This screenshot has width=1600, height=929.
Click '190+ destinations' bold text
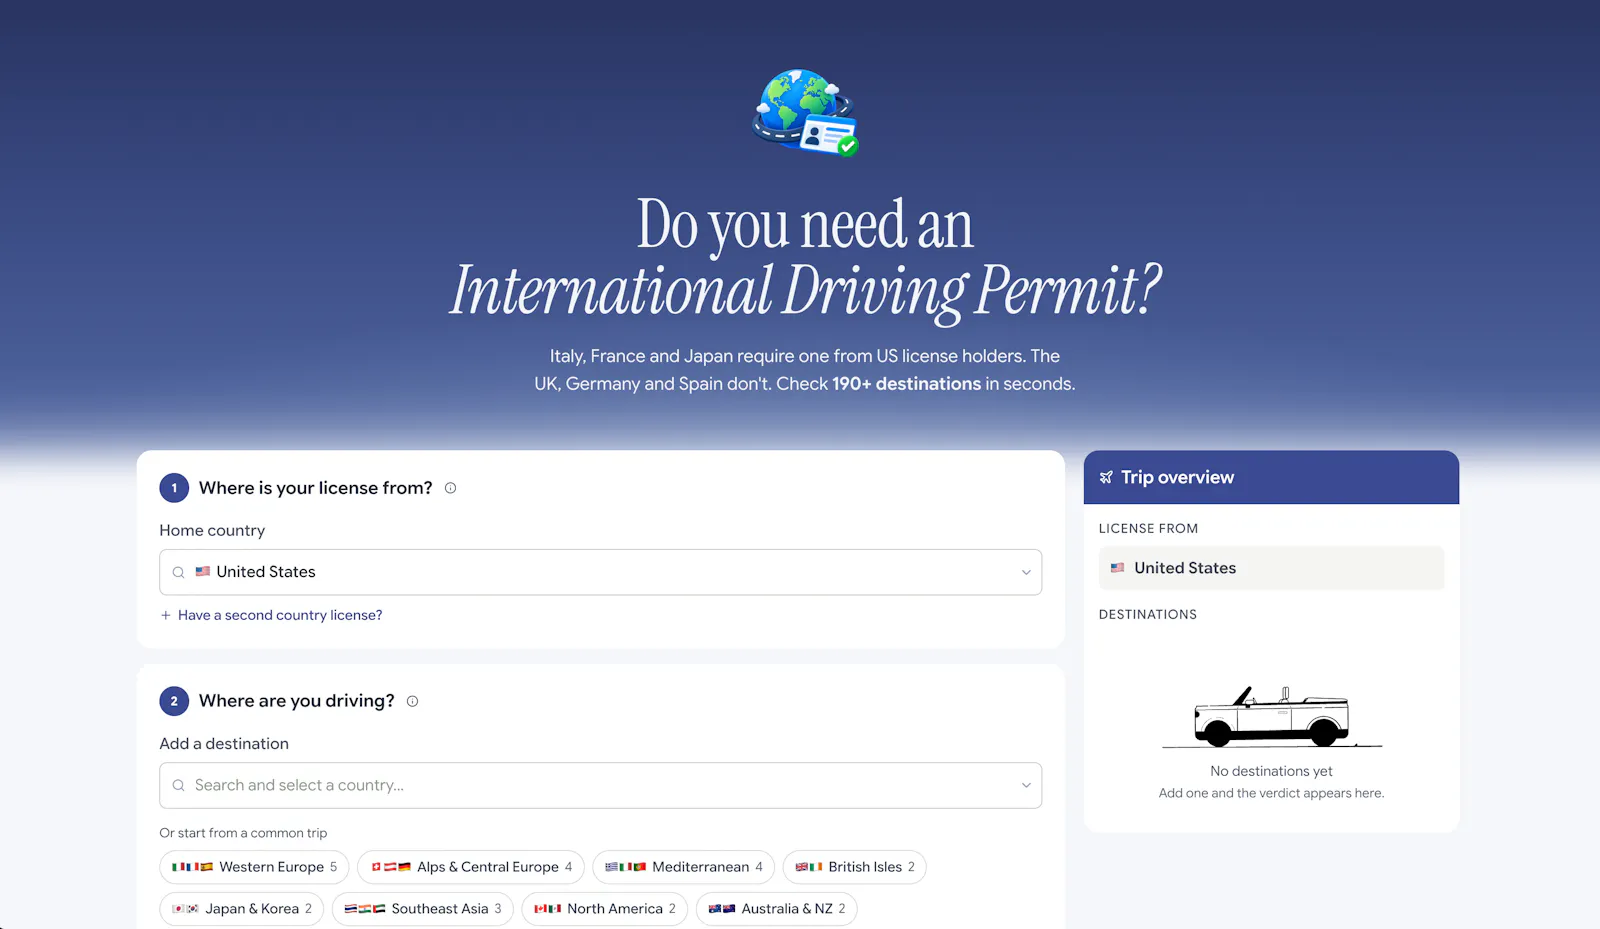pyautogui.click(x=906, y=384)
